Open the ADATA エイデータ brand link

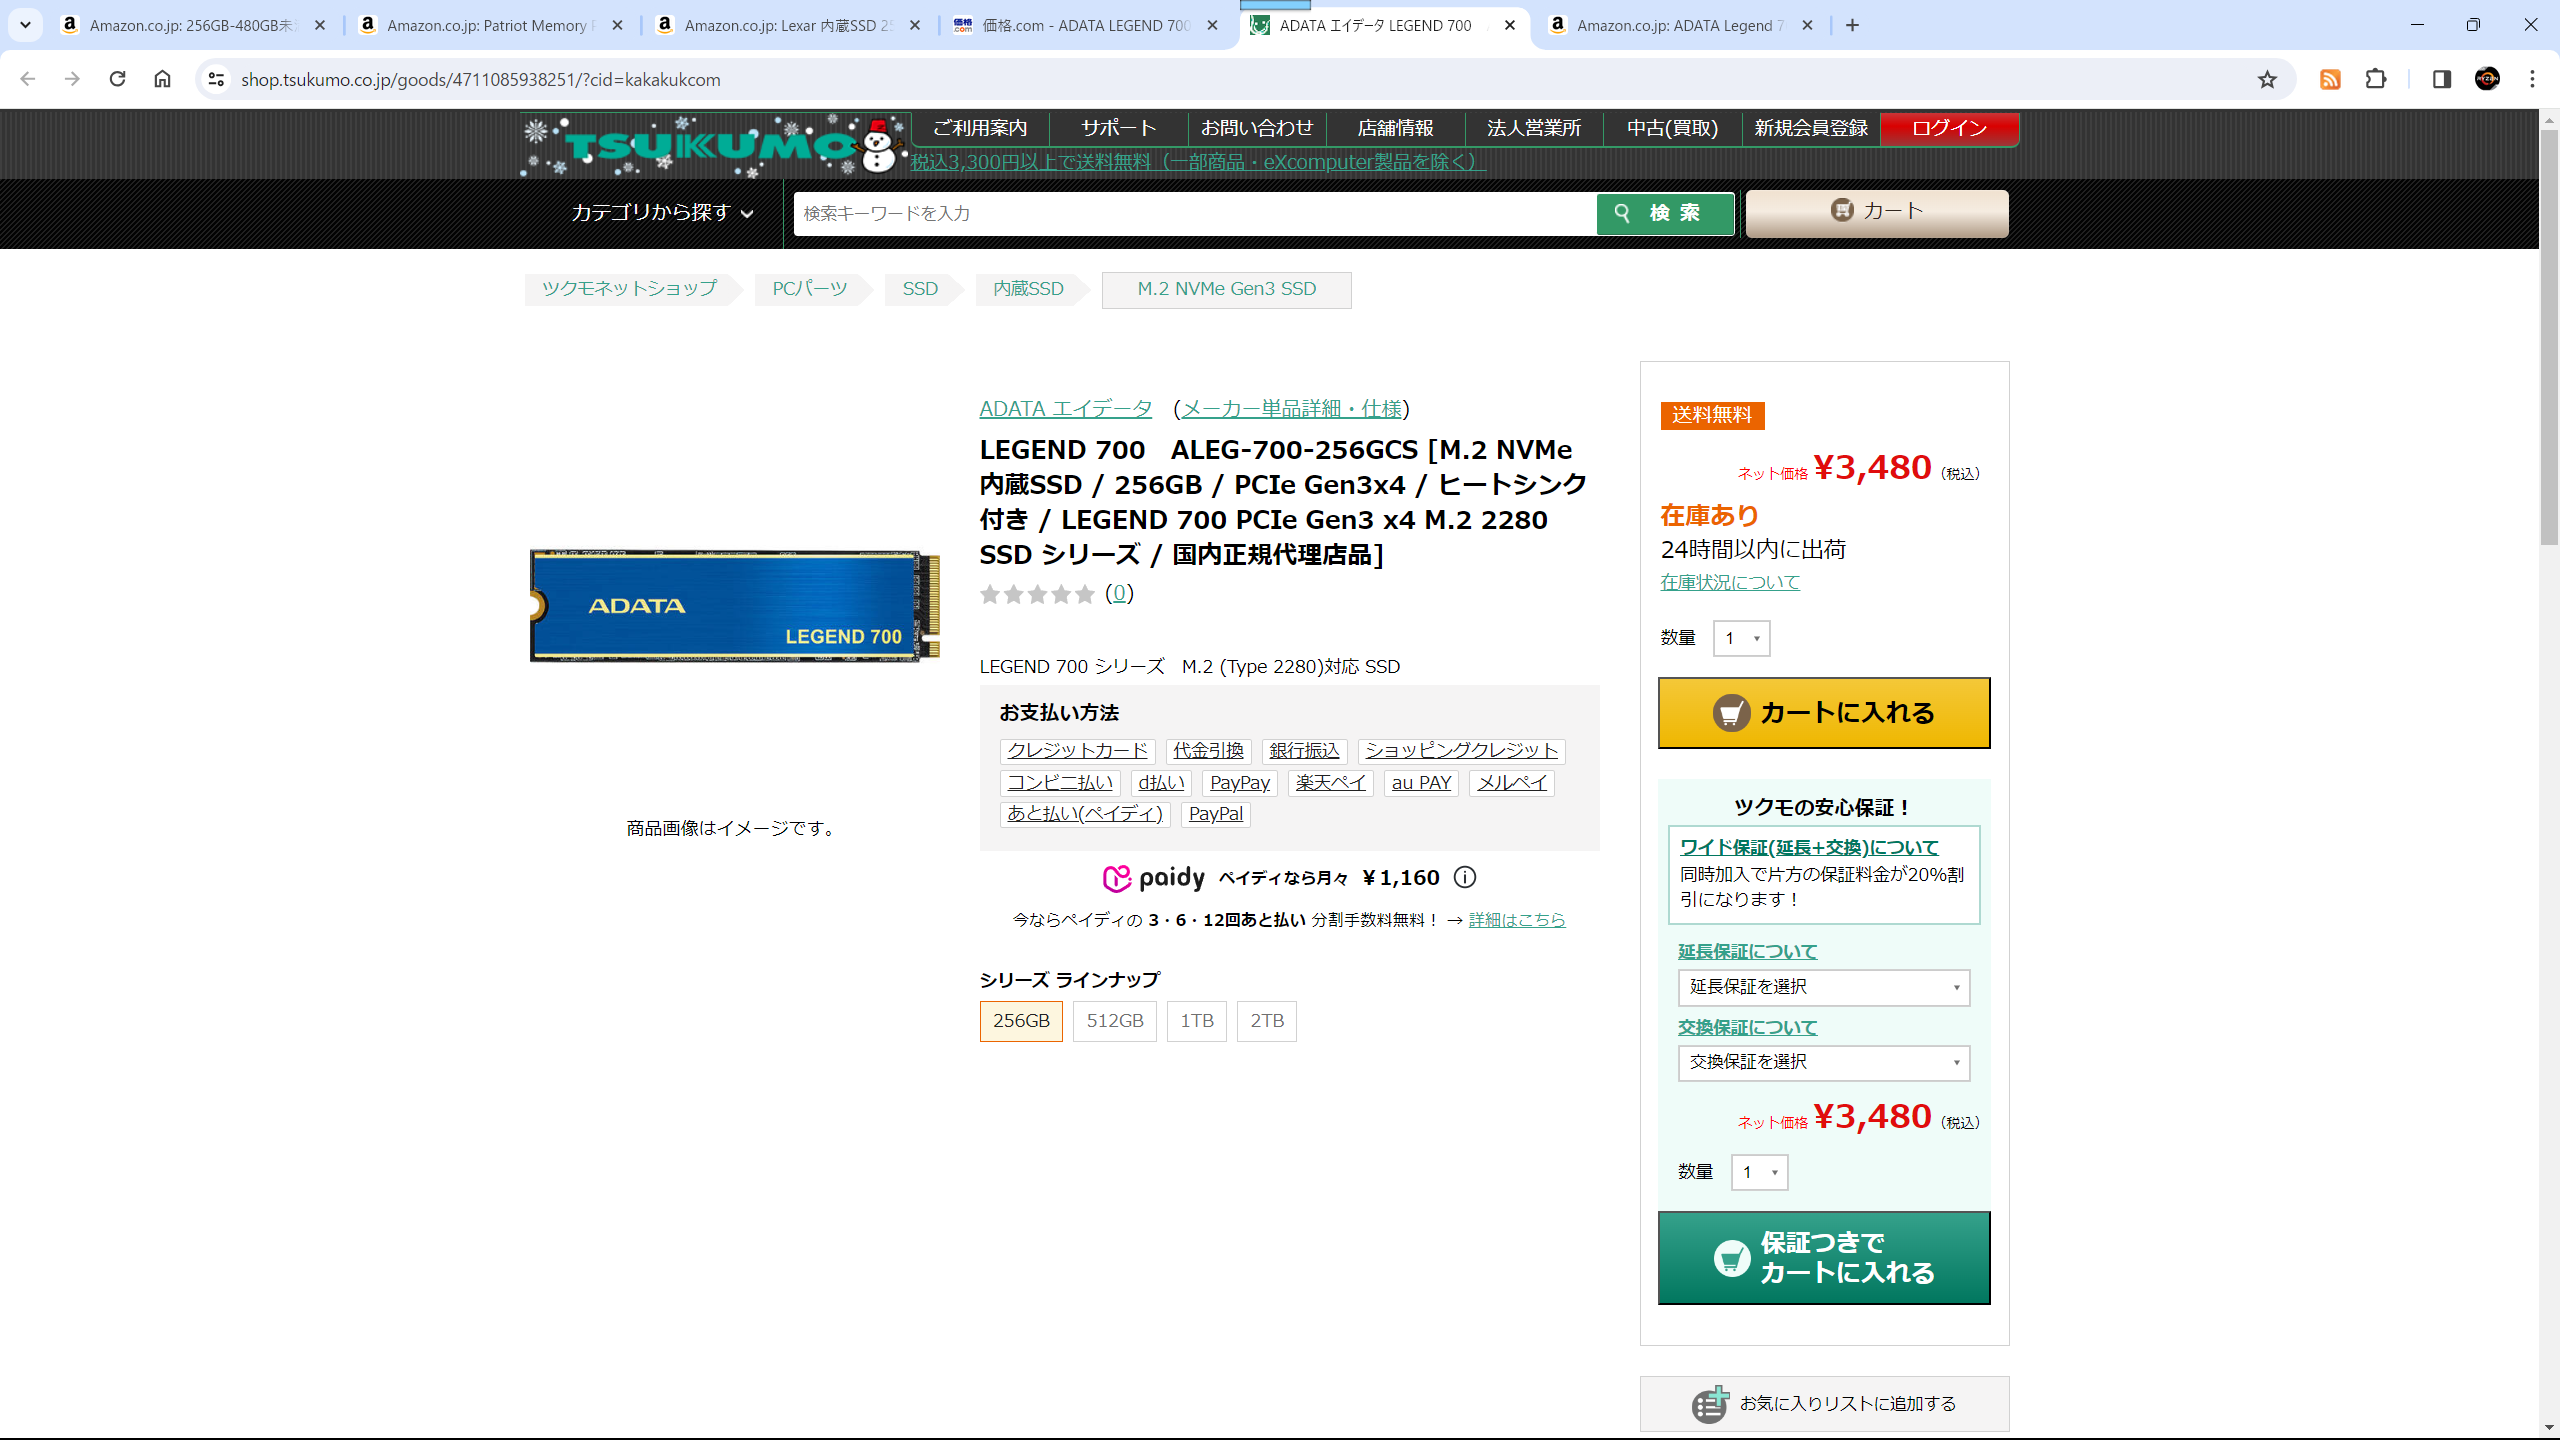pos(1065,409)
